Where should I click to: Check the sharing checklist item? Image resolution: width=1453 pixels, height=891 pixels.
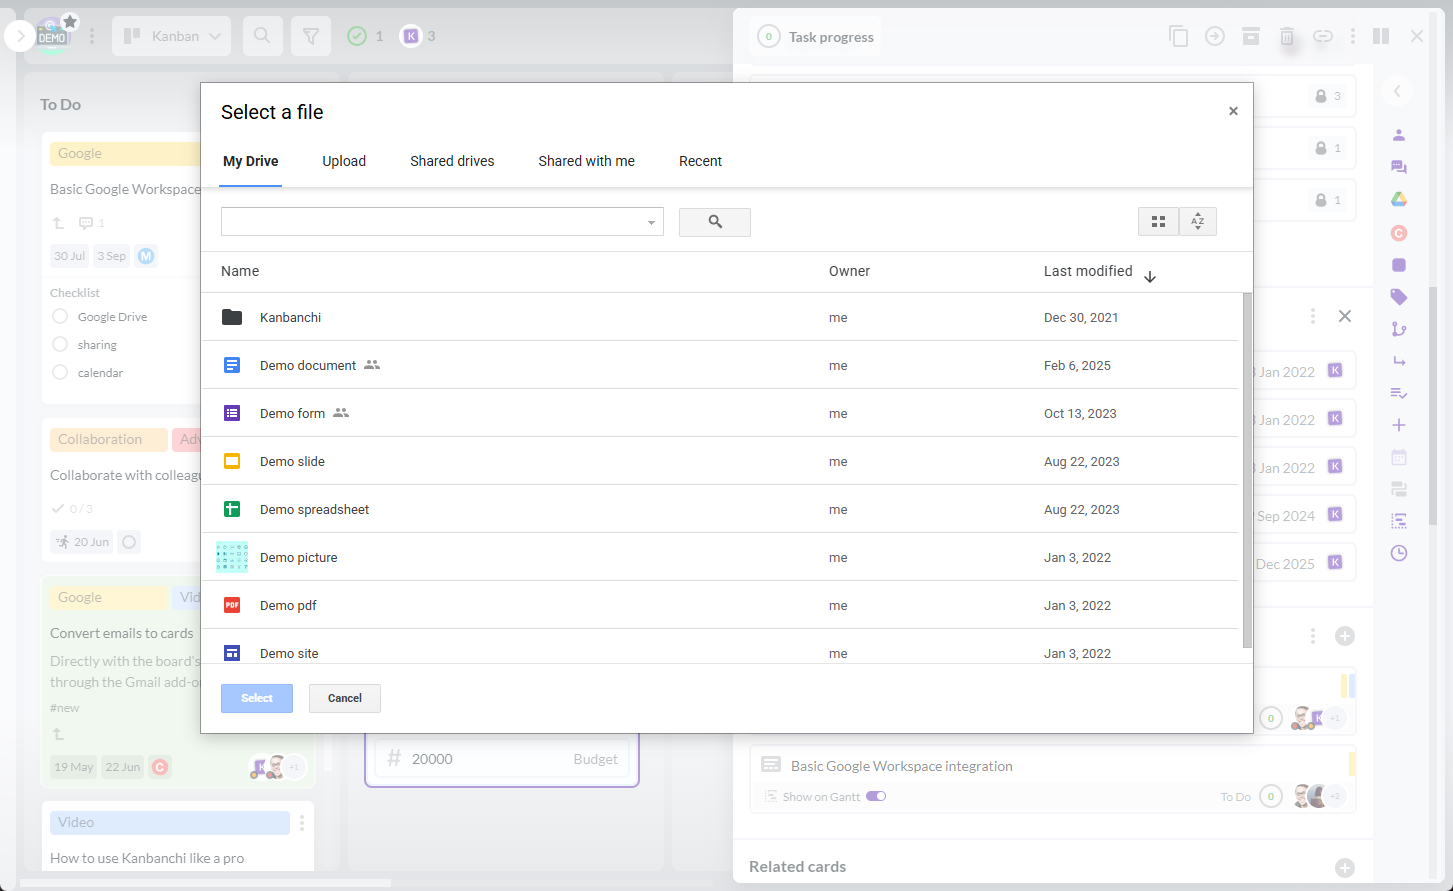60,344
